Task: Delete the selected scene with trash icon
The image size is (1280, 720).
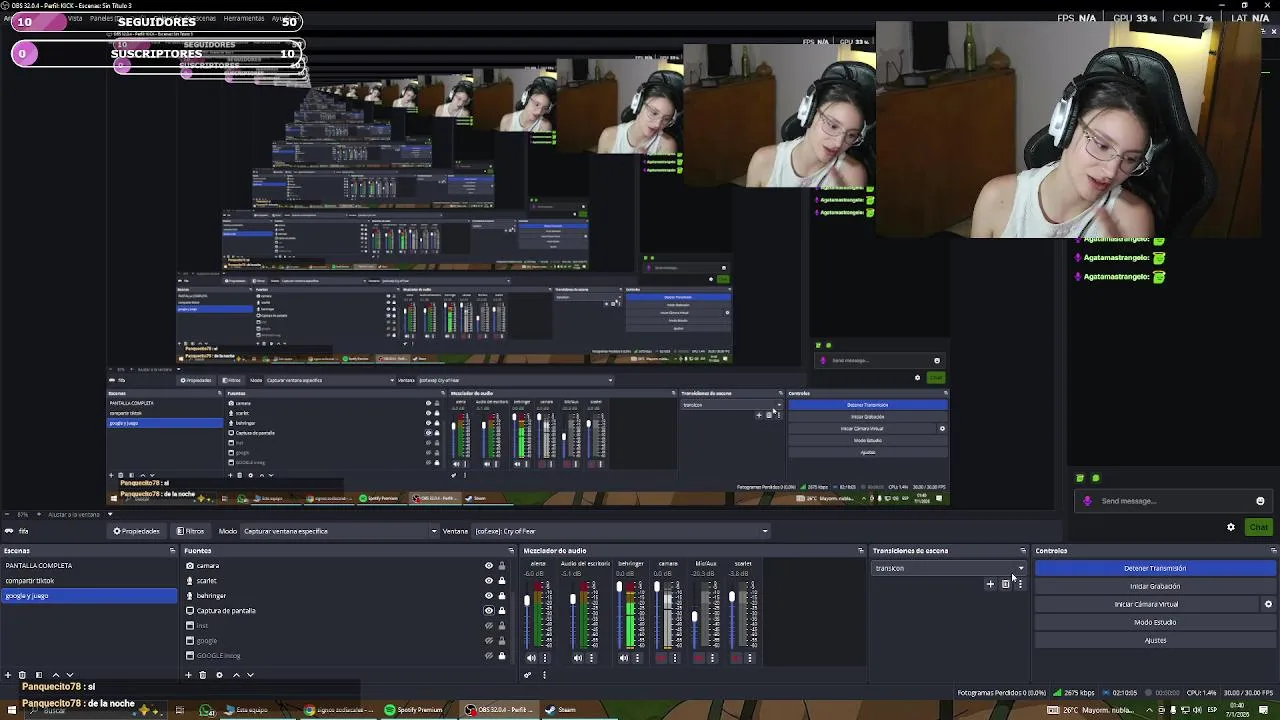Action: pos(22,675)
